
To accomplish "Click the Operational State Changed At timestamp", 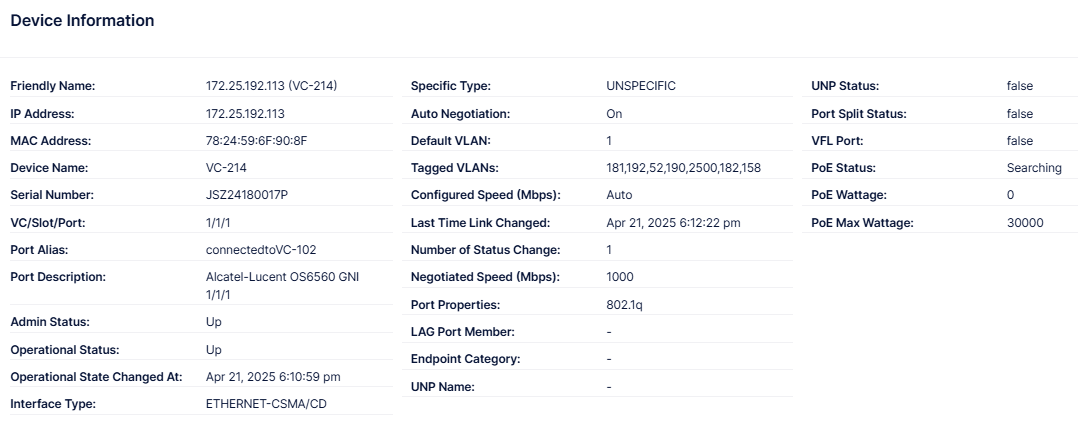I will (x=273, y=377).
